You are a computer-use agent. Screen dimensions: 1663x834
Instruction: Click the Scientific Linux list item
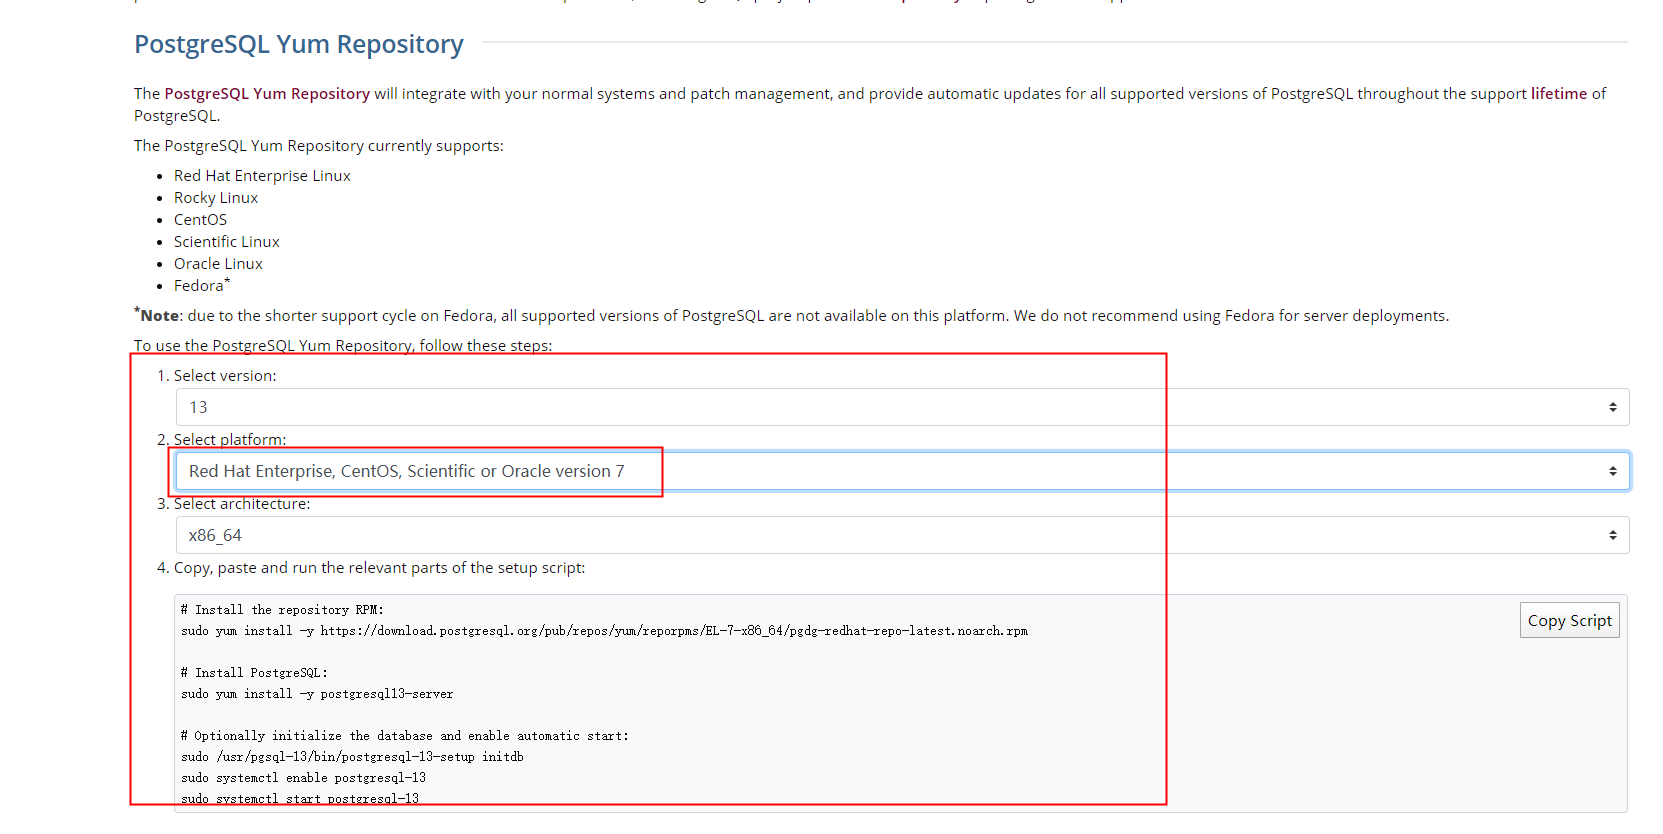[227, 241]
